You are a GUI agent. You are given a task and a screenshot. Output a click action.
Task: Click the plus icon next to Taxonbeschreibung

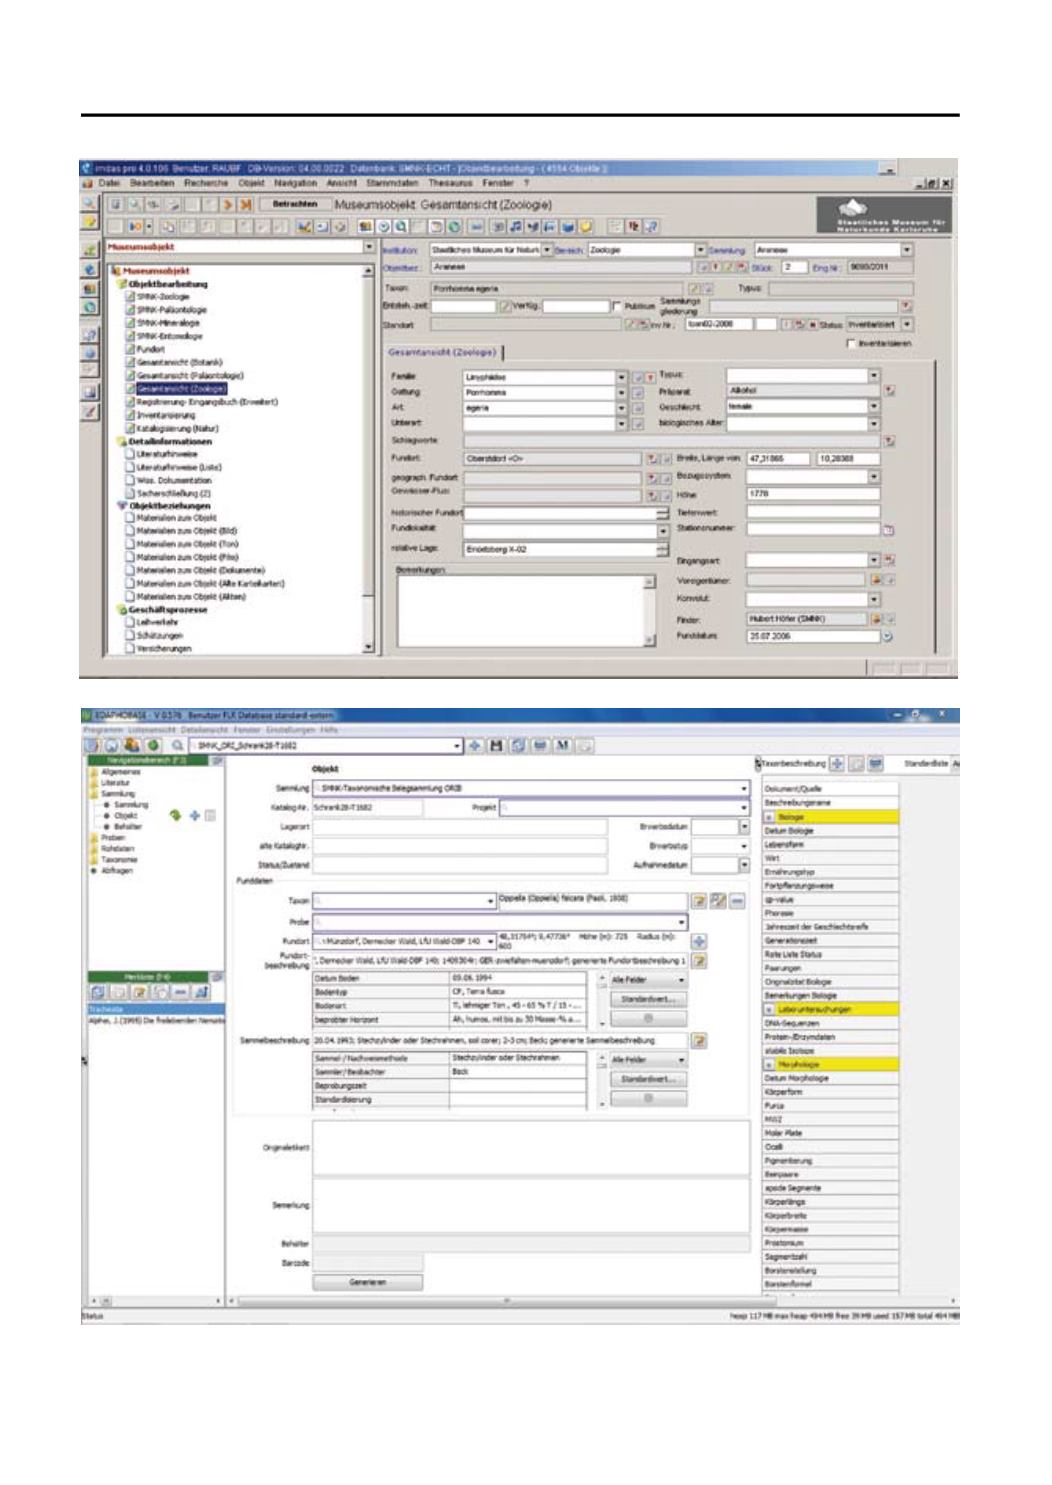point(837,764)
